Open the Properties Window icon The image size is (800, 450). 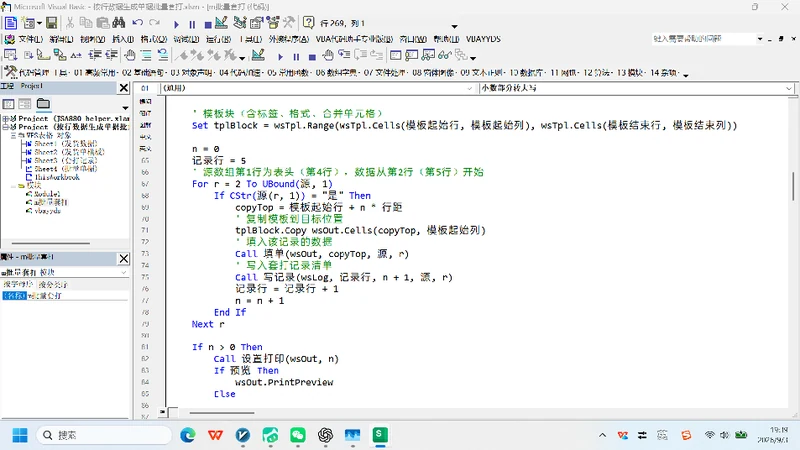click(x=256, y=23)
